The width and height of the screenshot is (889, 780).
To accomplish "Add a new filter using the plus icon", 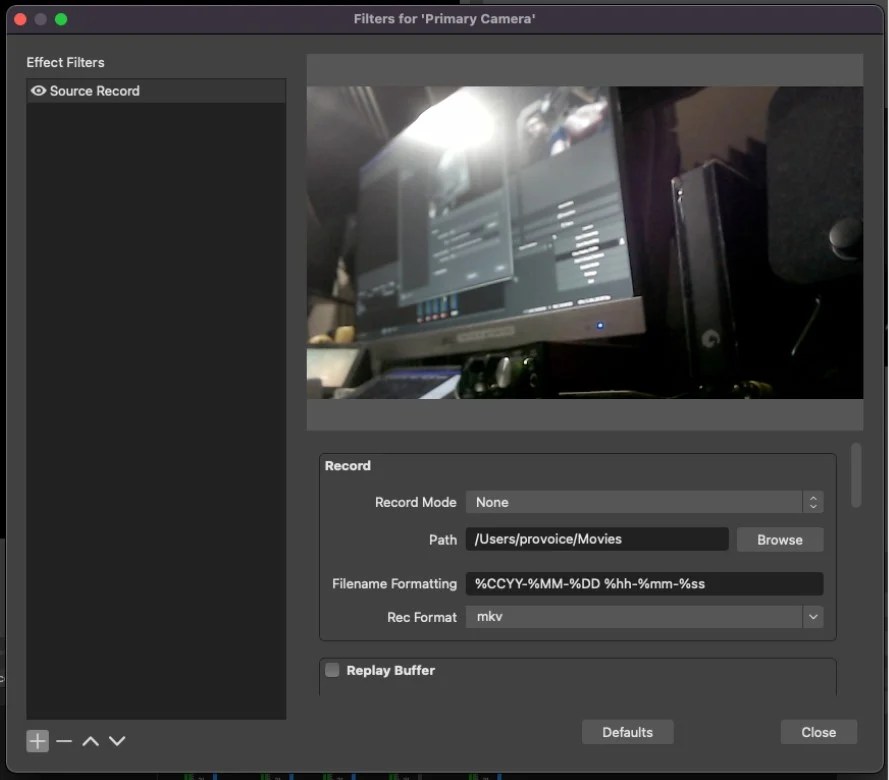I will [37, 741].
